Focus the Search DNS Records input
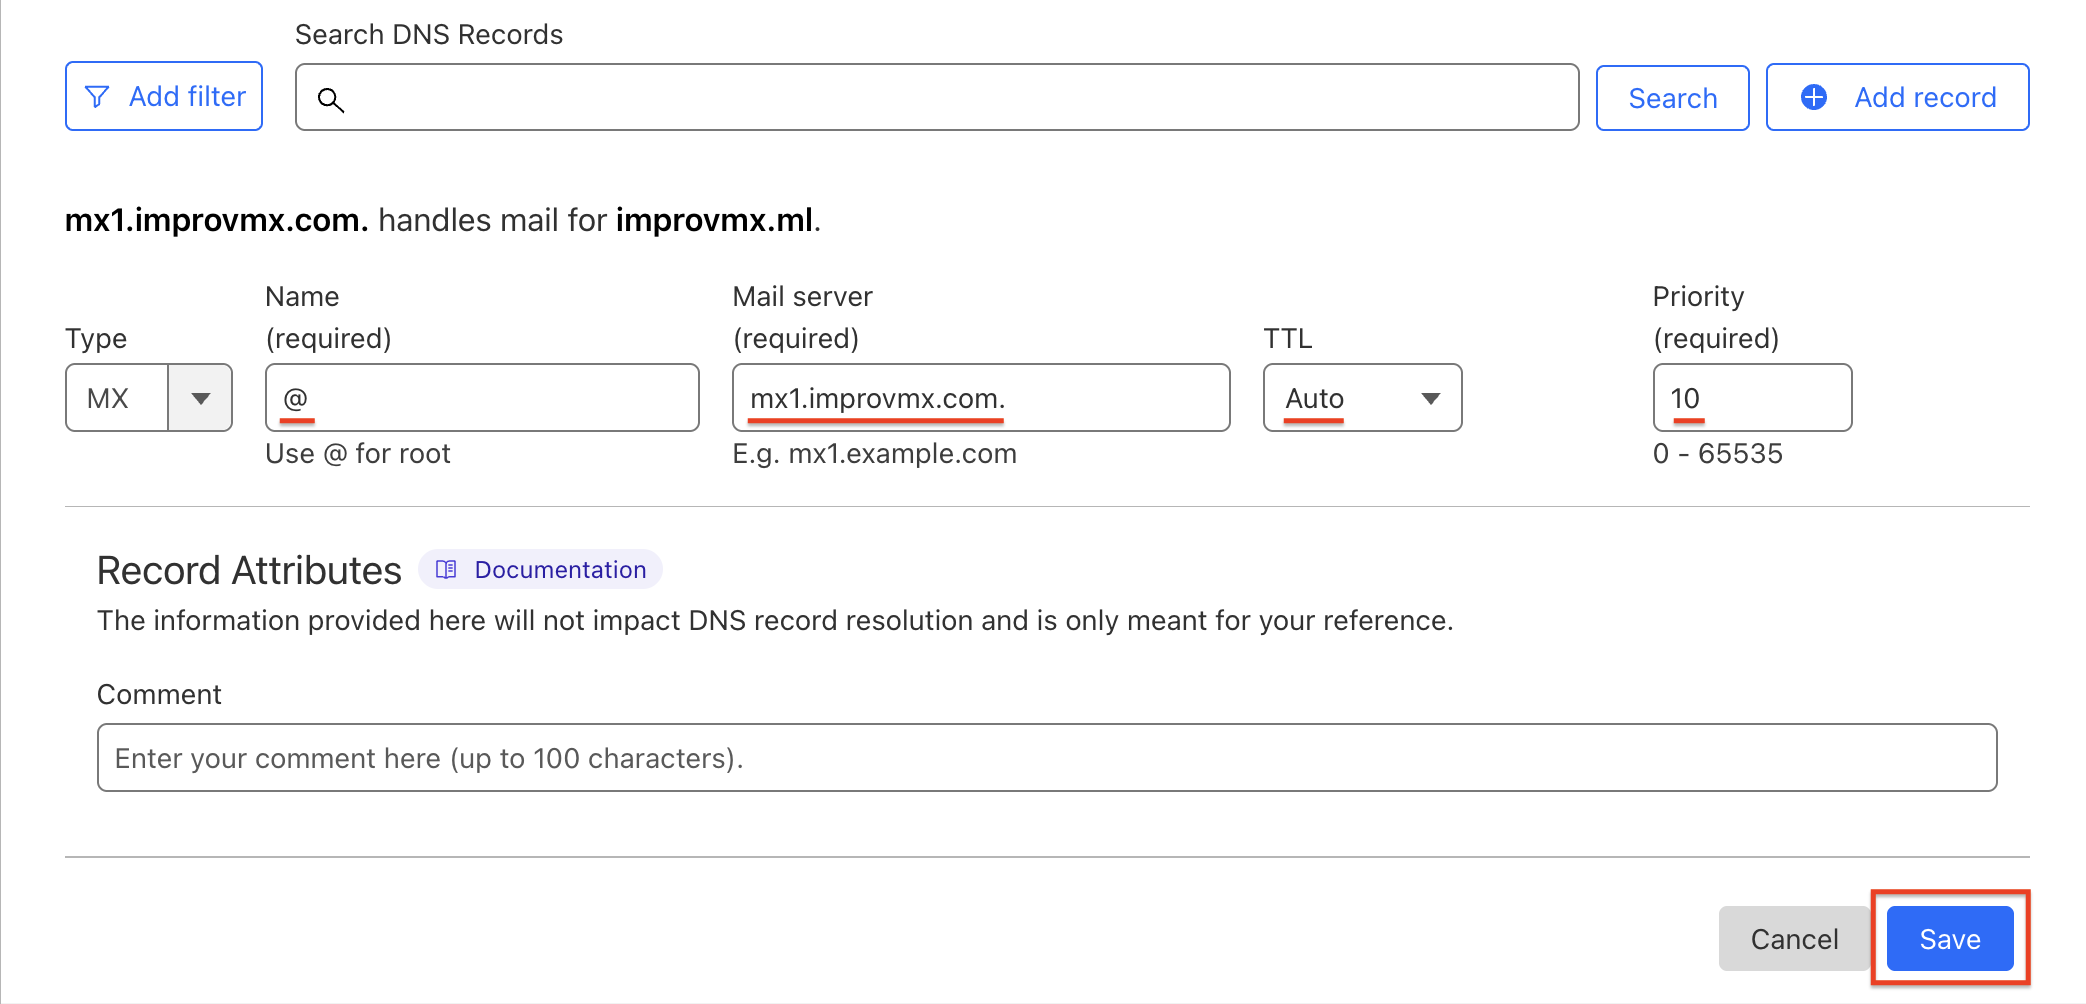The height and width of the screenshot is (1004, 2086). click(x=950, y=98)
